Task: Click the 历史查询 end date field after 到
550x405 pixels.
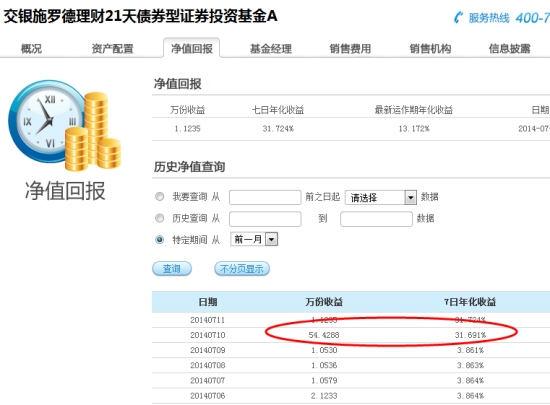Action: tap(376, 219)
